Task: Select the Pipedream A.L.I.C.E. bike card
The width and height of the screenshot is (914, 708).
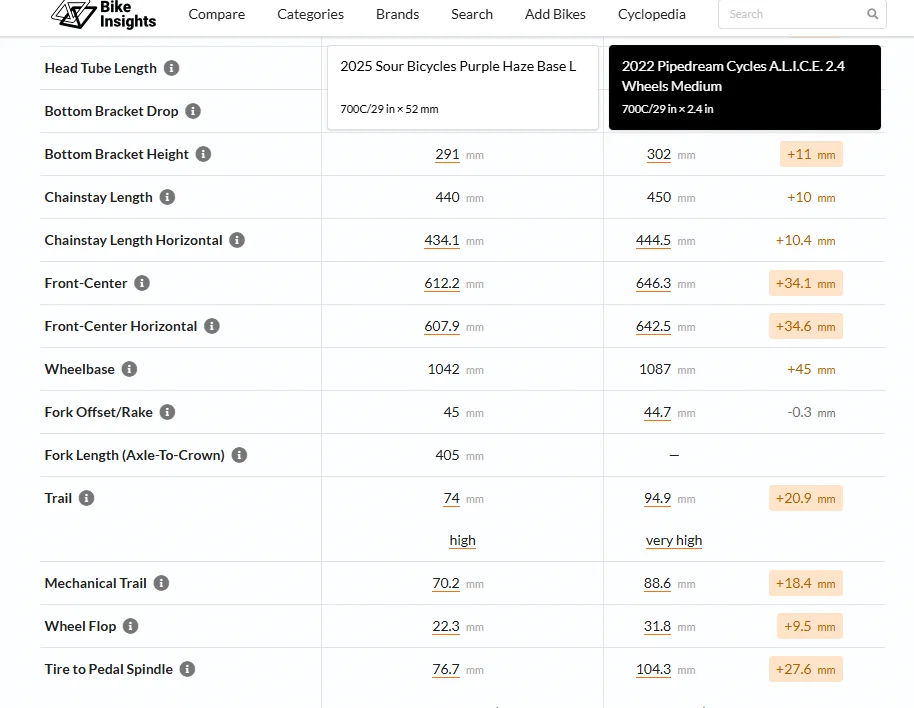Action: pyautogui.click(x=744, y=87)
